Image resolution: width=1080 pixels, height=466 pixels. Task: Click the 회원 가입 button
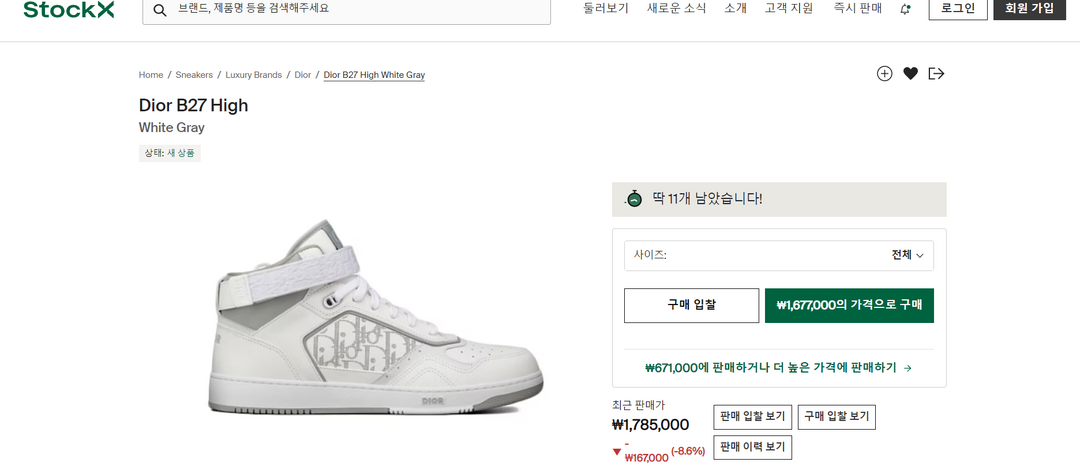pyautogui.click(x=1028, y=8)
